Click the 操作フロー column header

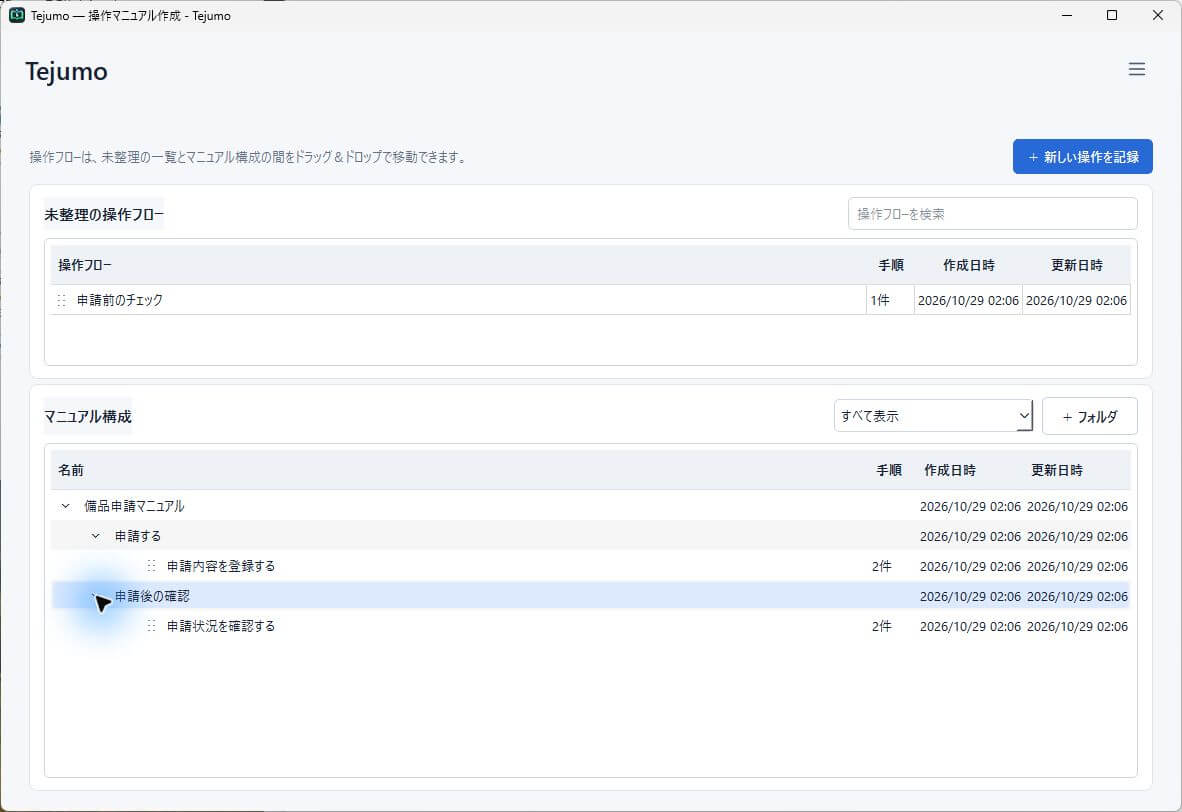click(x=85, y=265)
